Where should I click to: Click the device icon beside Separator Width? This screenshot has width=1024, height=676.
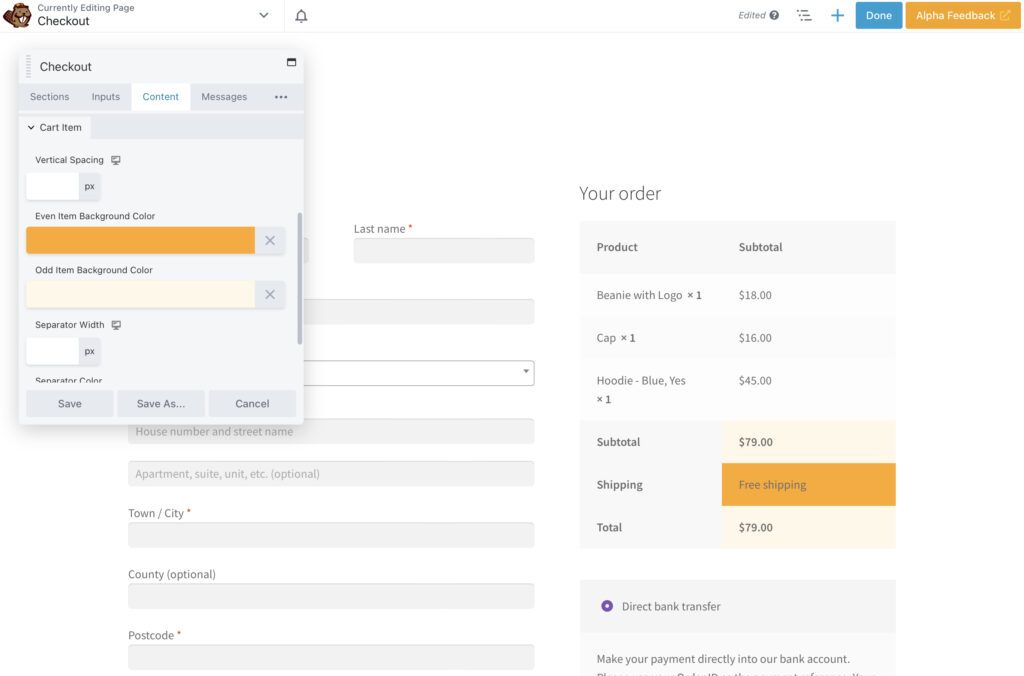(x=116, y=324)
